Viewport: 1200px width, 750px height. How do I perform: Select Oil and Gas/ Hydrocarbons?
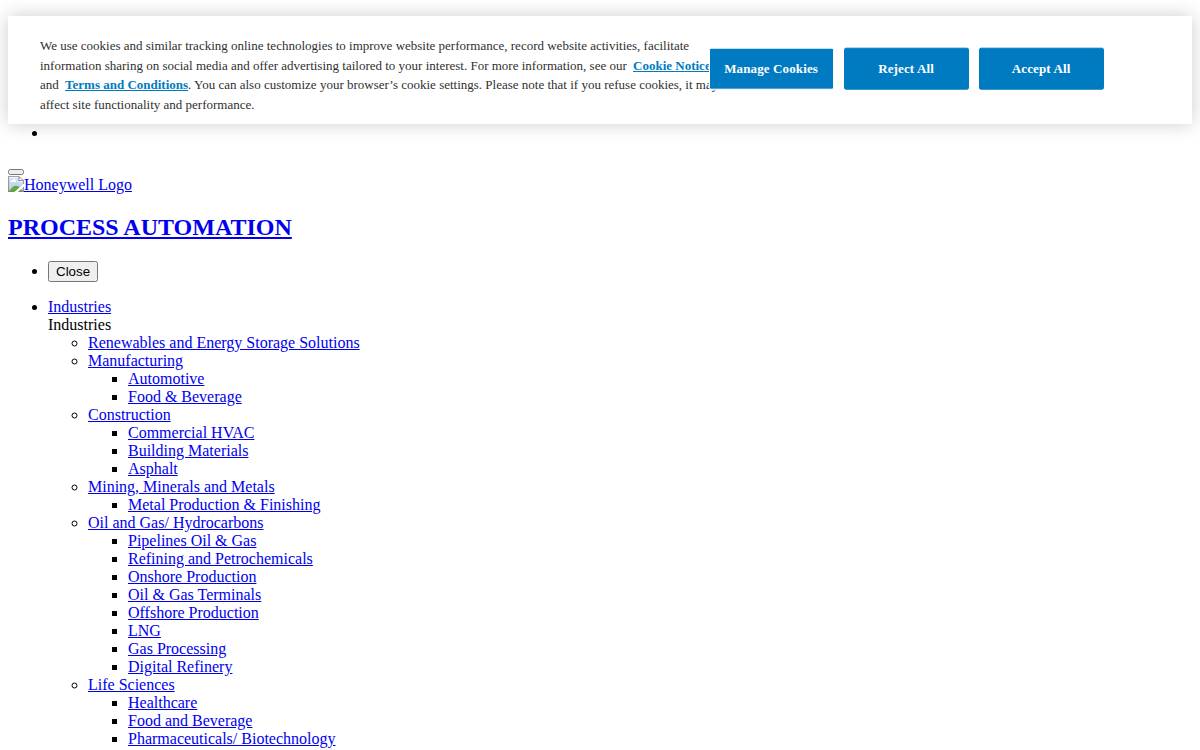pyautogui.click(x=176, y=523)
